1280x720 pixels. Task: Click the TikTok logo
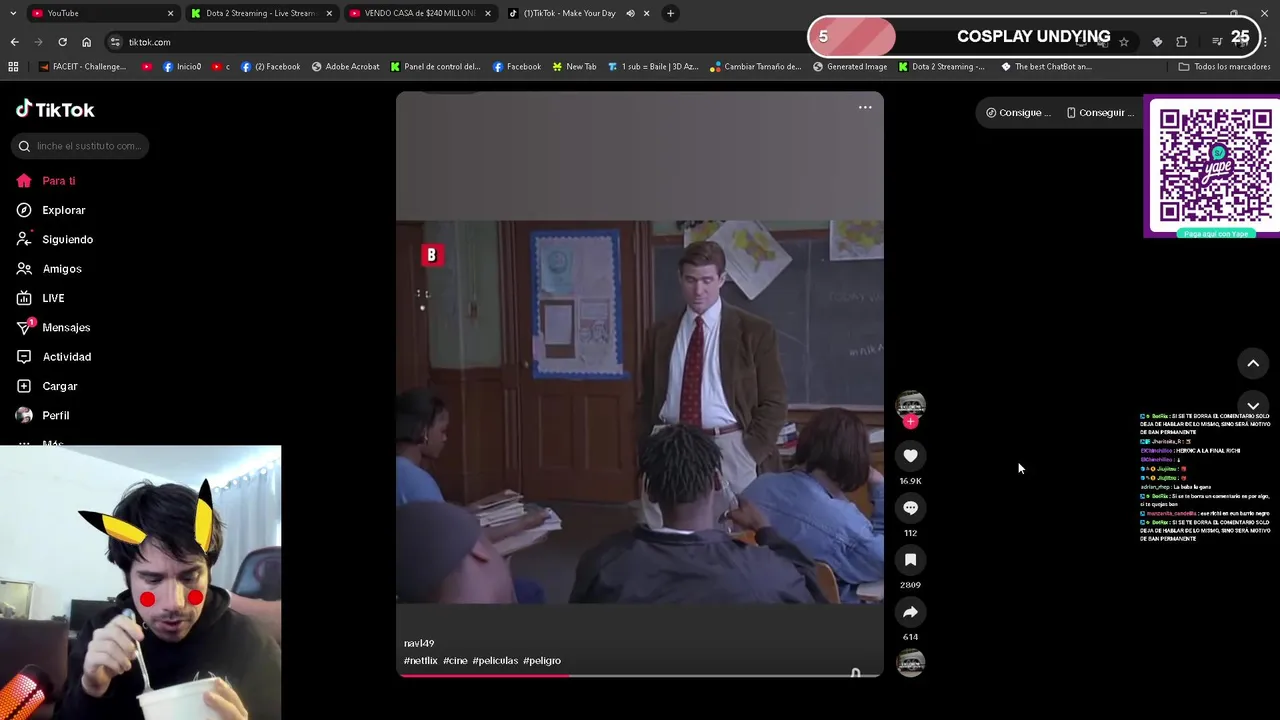(x=55, y=110)
